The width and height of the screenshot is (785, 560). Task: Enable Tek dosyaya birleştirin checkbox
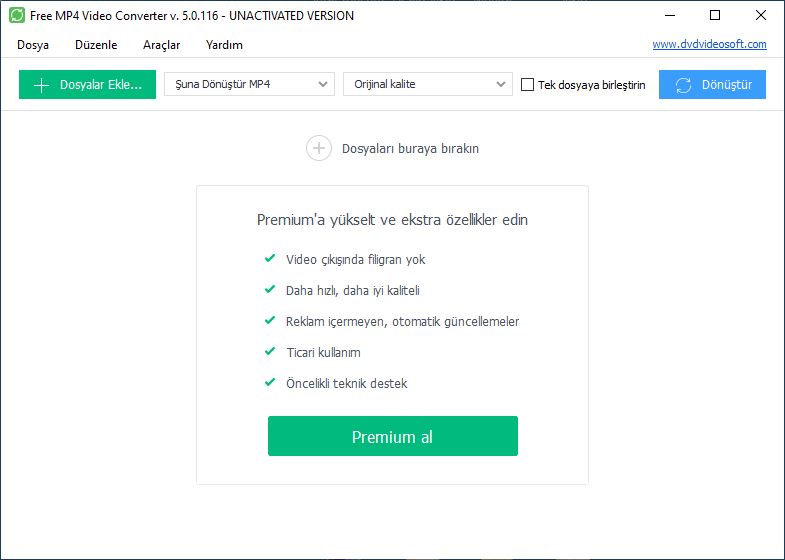(x=527, y=85)
